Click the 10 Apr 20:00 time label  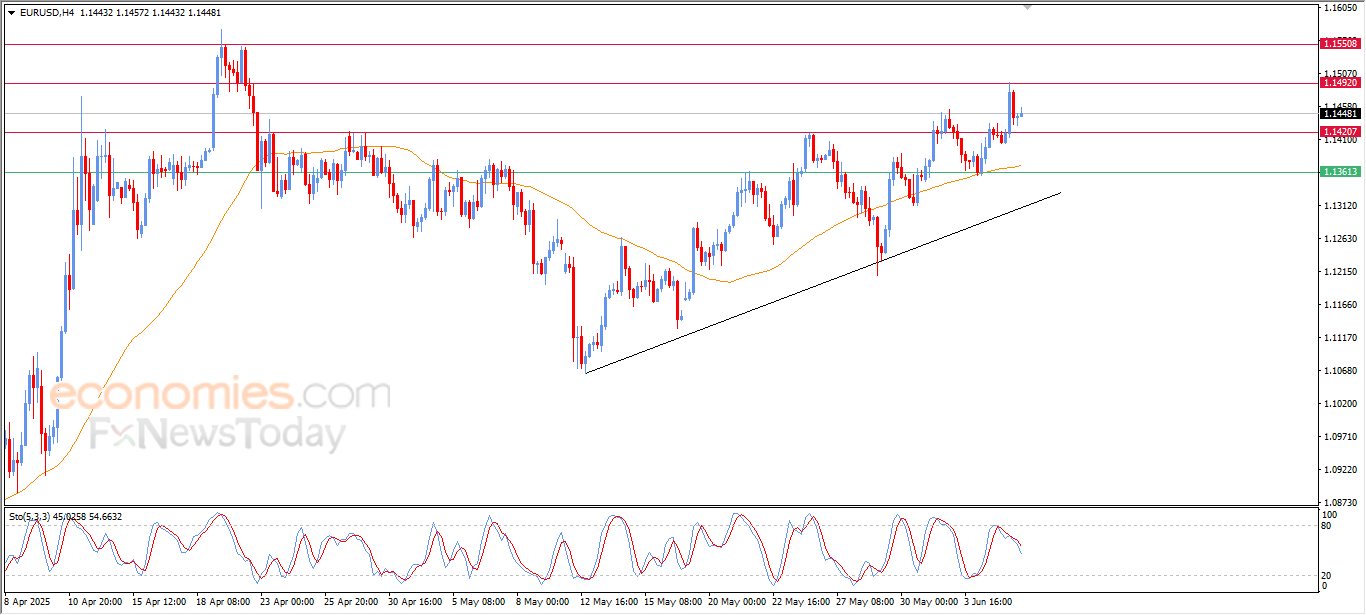(95, 603)
